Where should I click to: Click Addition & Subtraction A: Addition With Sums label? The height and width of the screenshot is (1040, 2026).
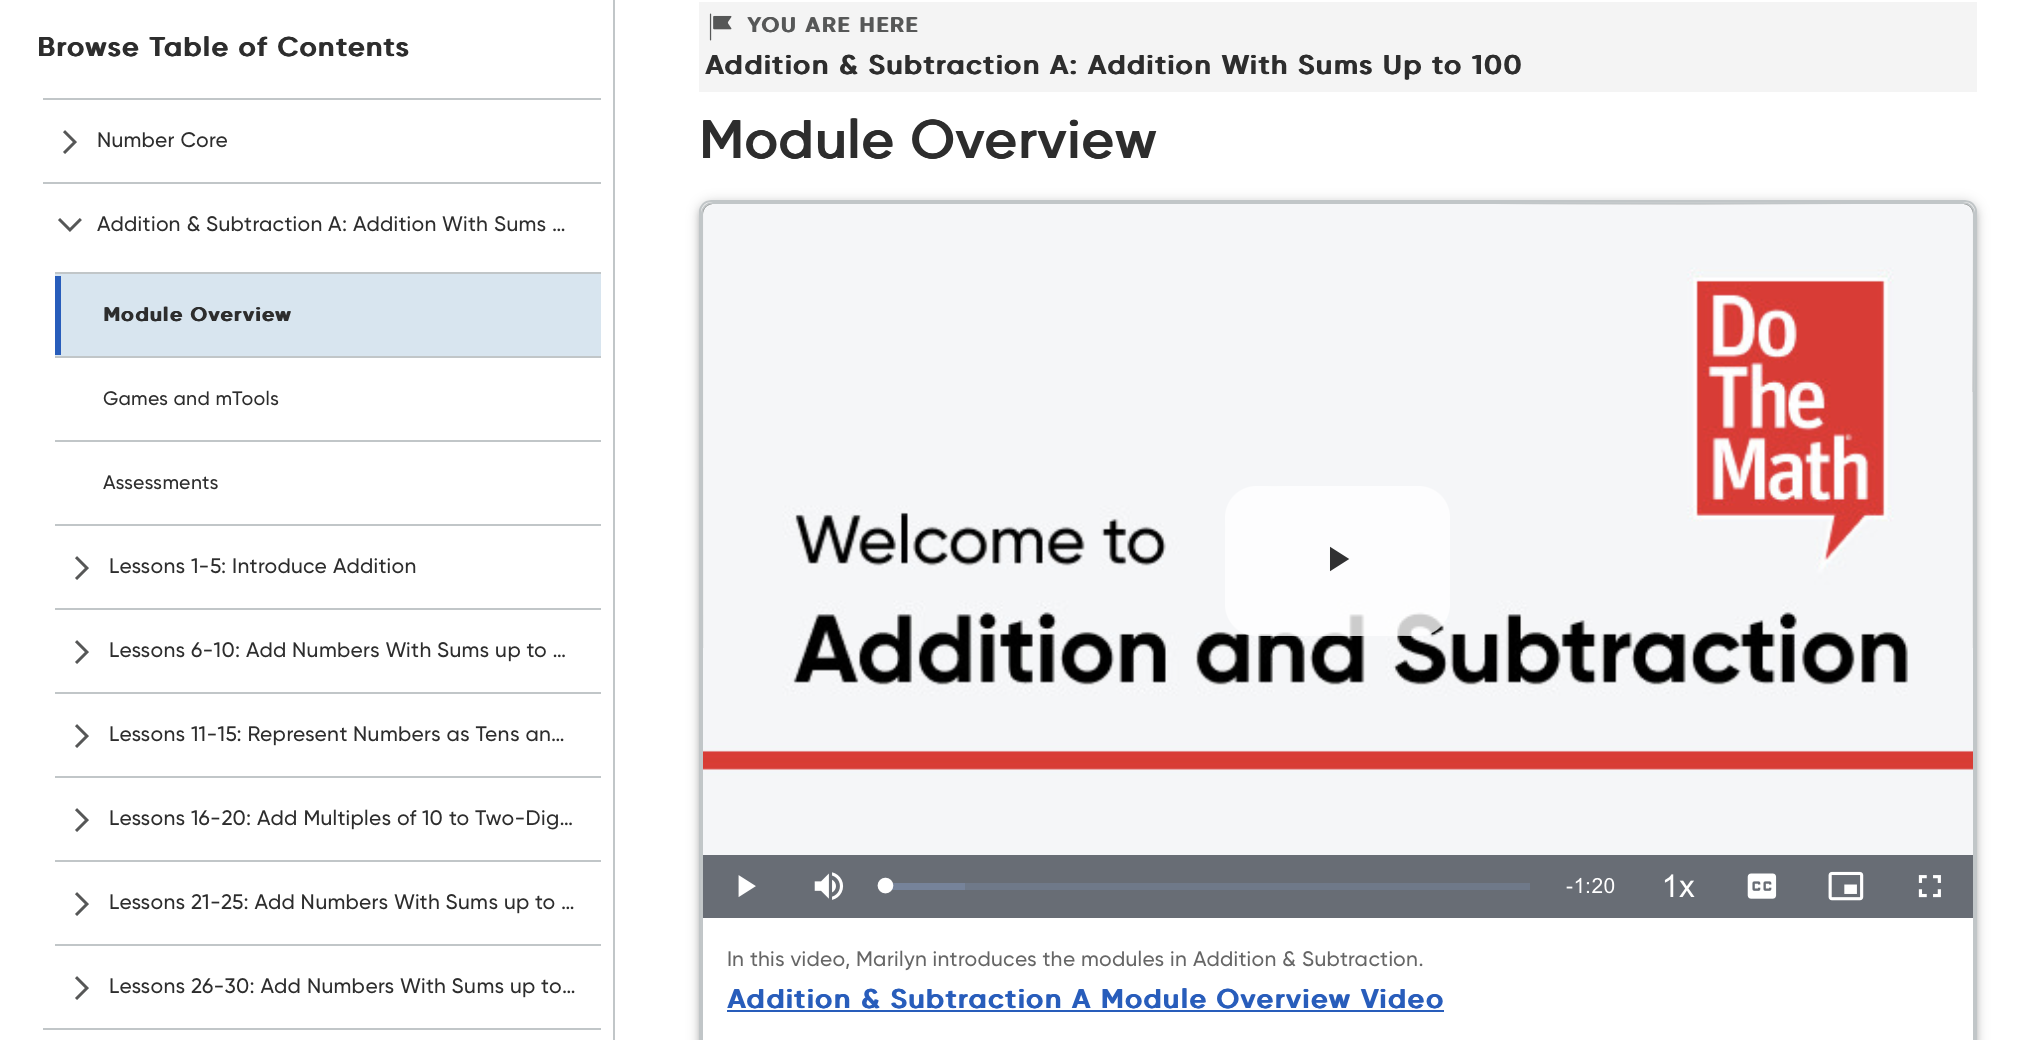click(x=331, y=224)
